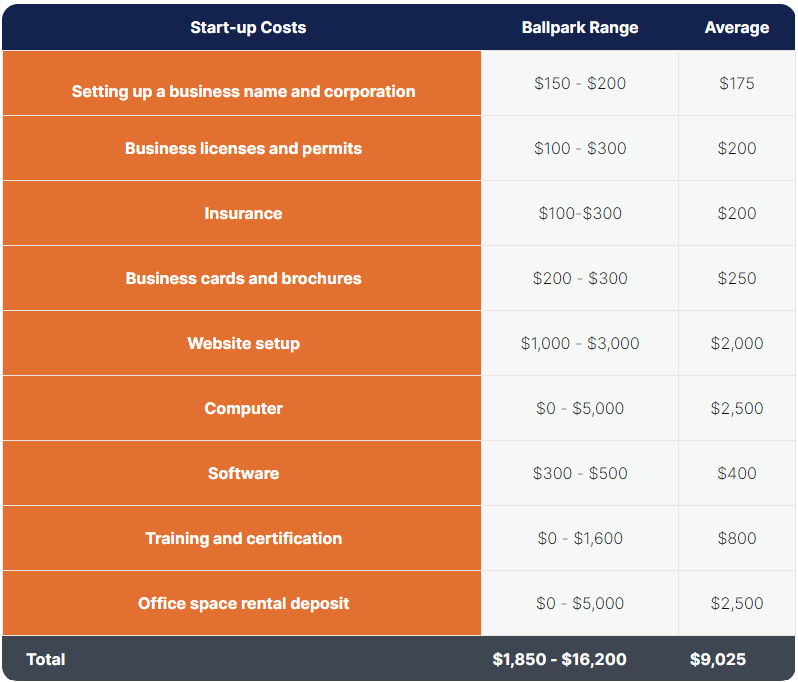Viewport: 798px width, 682px height.
Task: Select the Training and certification cell
Action: [243, 538]
